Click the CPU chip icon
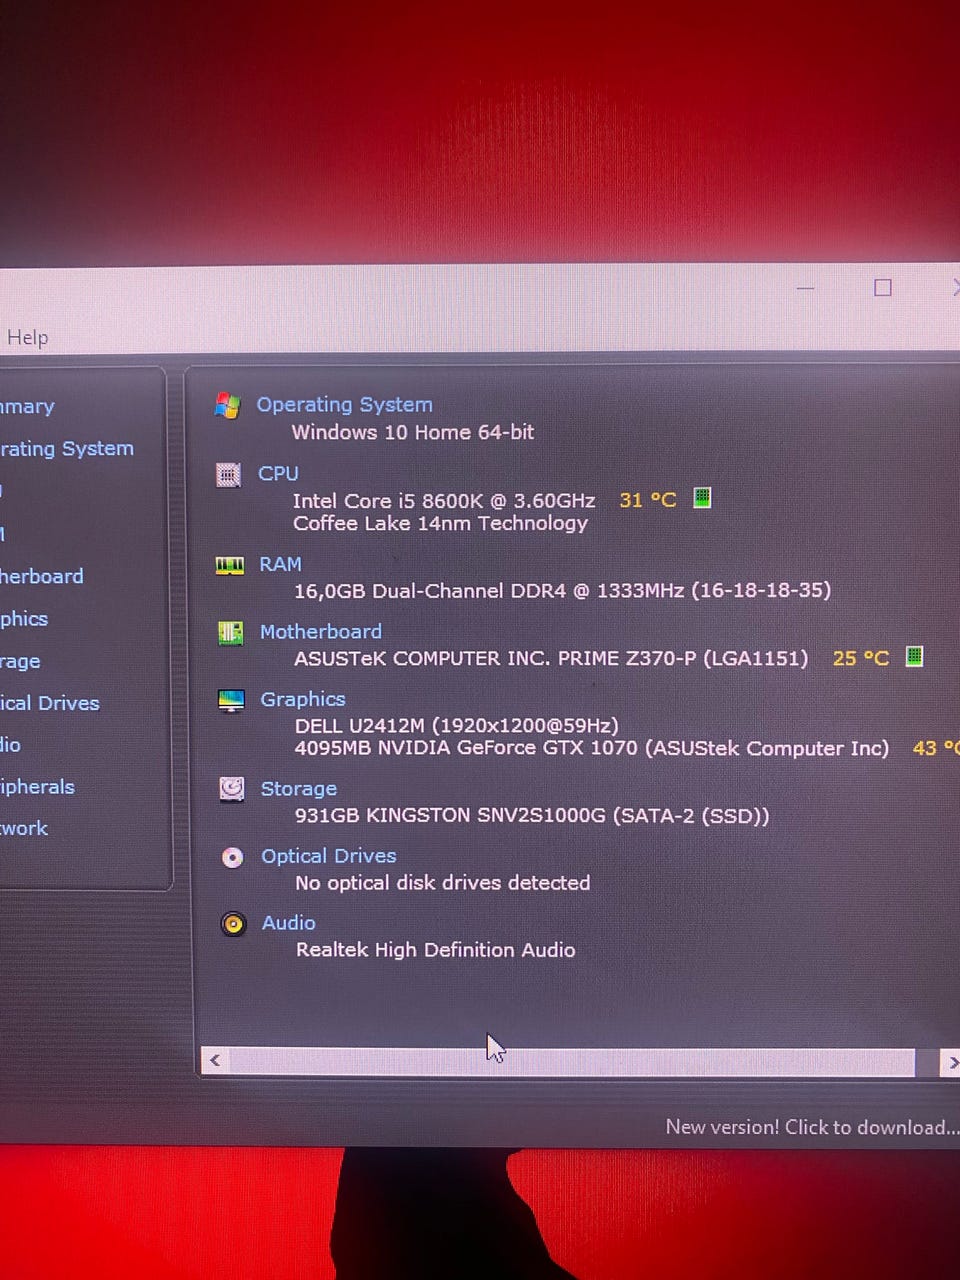Image resolution: width=960 pixels, height=1280 pixels. (229, 474)
